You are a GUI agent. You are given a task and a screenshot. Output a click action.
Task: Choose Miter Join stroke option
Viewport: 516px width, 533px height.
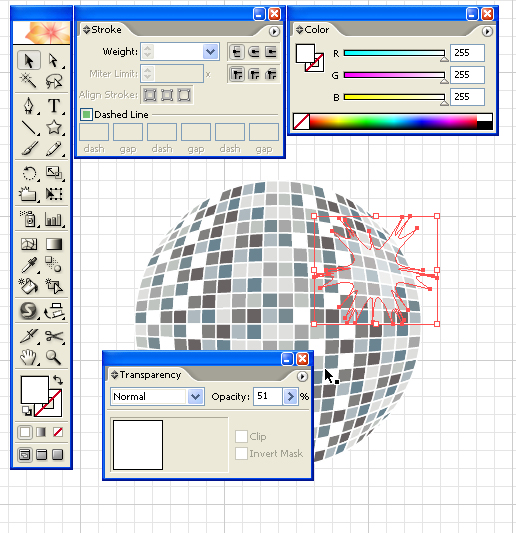pyautogui.click(x=237, y=74)
